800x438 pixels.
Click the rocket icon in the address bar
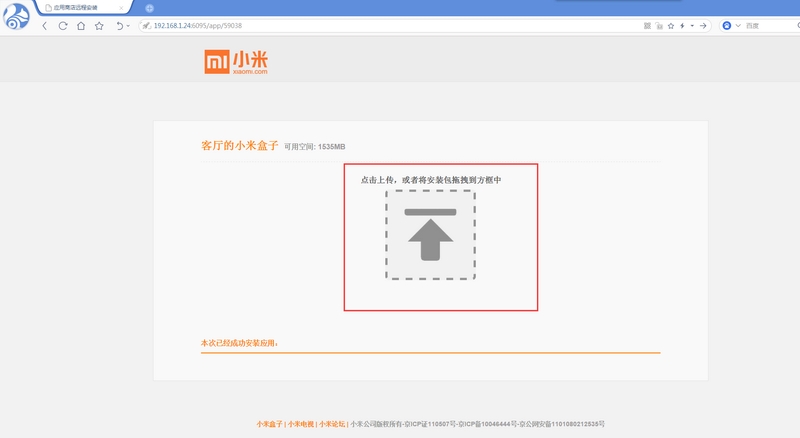pos(146,26)
